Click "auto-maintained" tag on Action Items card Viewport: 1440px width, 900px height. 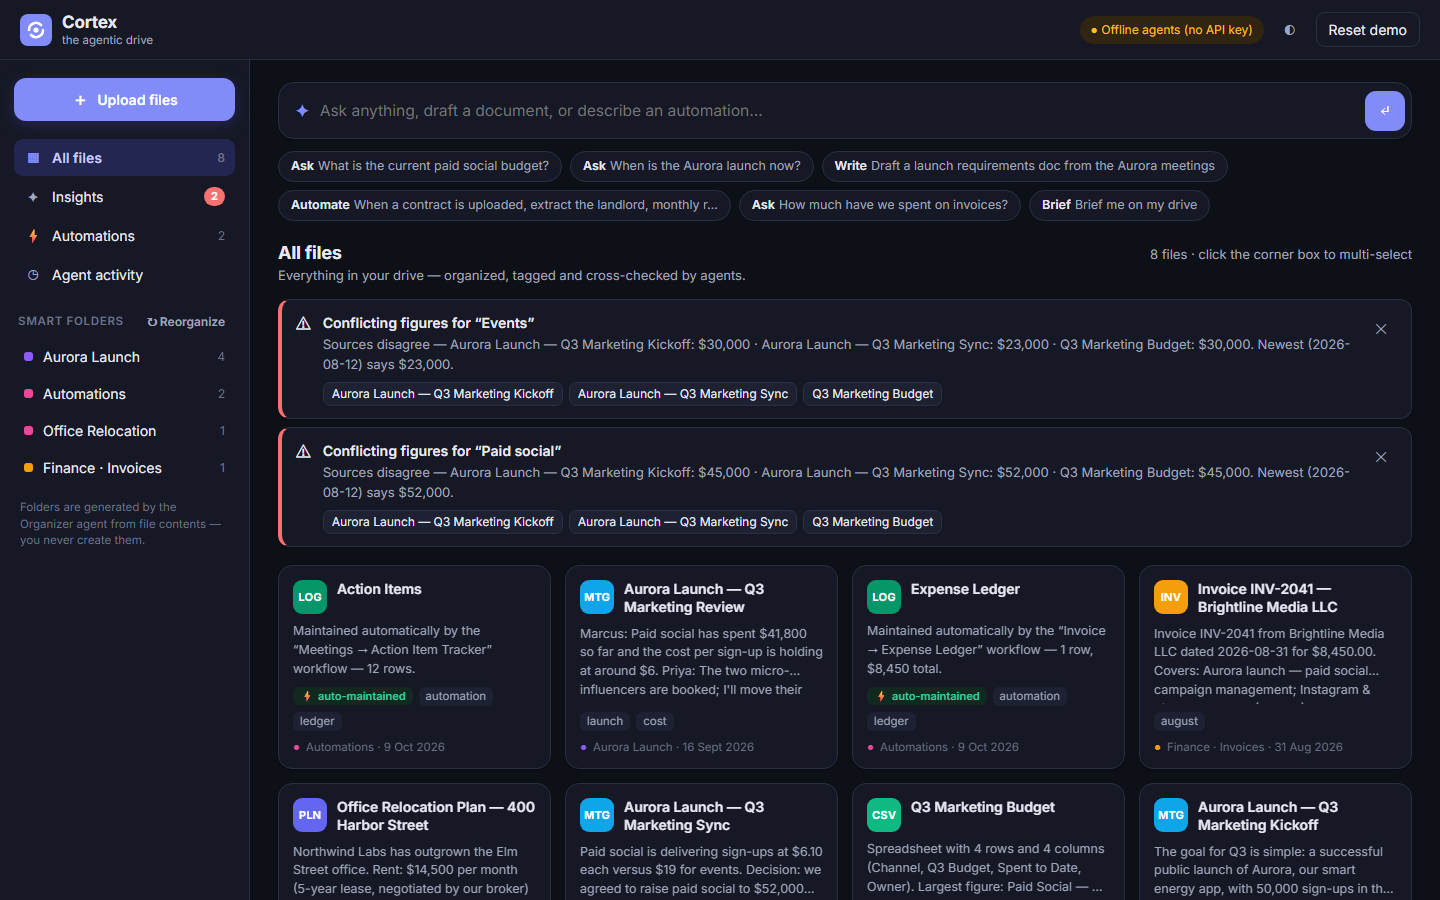point(353,696)
